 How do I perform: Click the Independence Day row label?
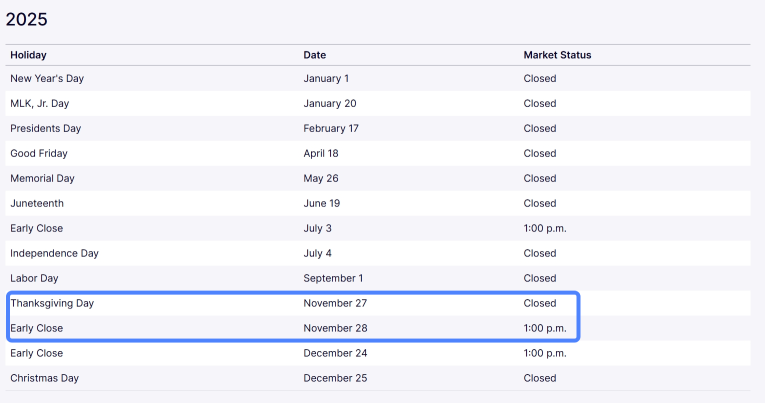(x=54, y=253)
